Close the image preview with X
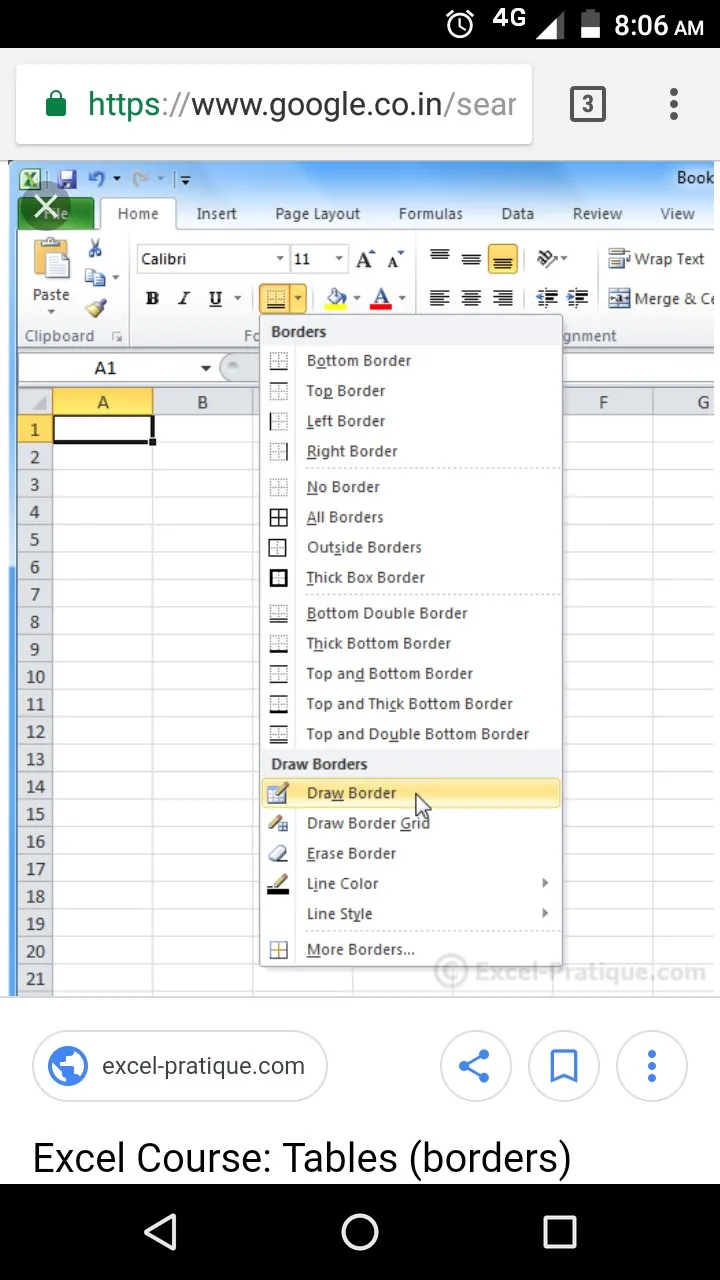The image size is (720, 1280). click(x=46, y=207)
